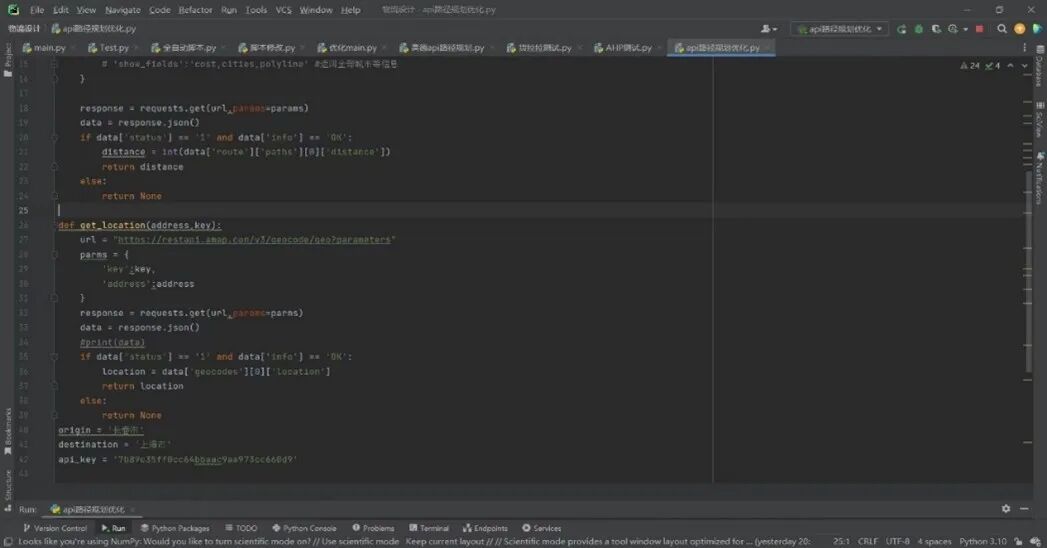Viewport: 1047px width, 548px height.
Task: Click the typo count indicator showing 4
Action: point(993,65)
